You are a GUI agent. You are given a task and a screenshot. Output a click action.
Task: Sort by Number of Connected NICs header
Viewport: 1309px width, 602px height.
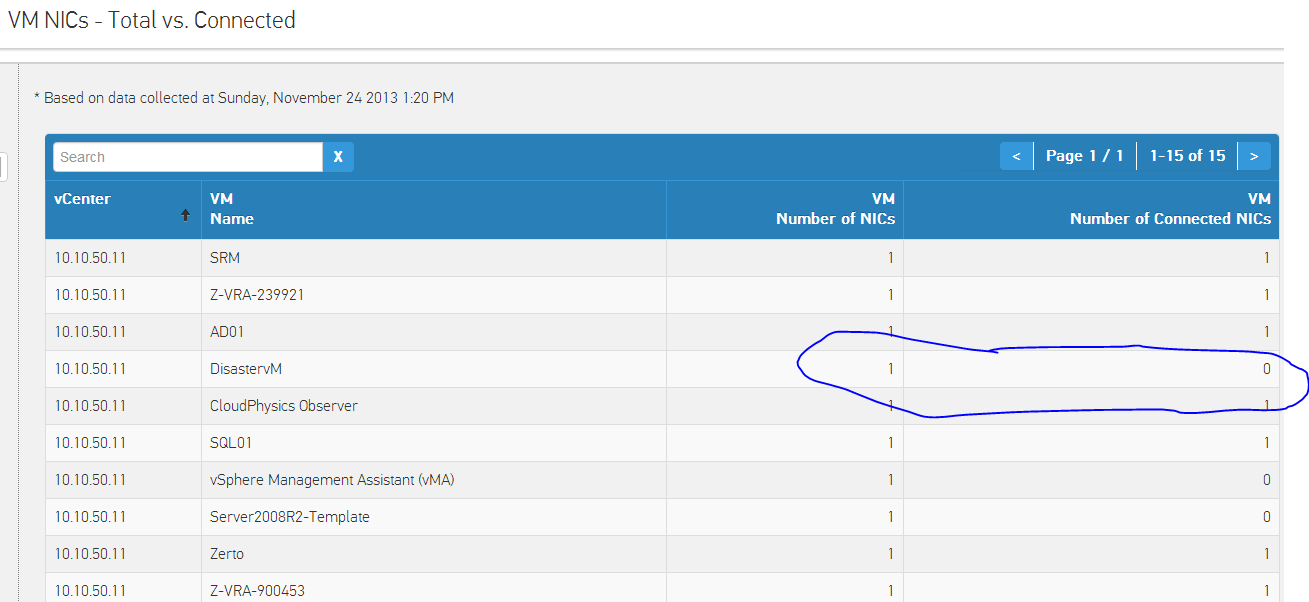[1170, 209]
